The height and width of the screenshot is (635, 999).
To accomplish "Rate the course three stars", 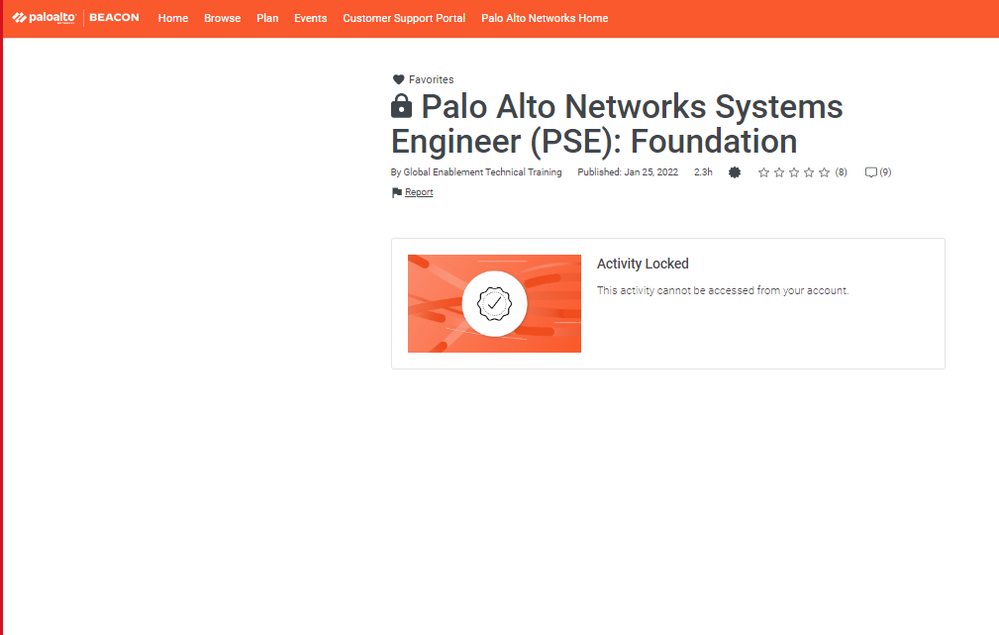I will click(794, 173).
